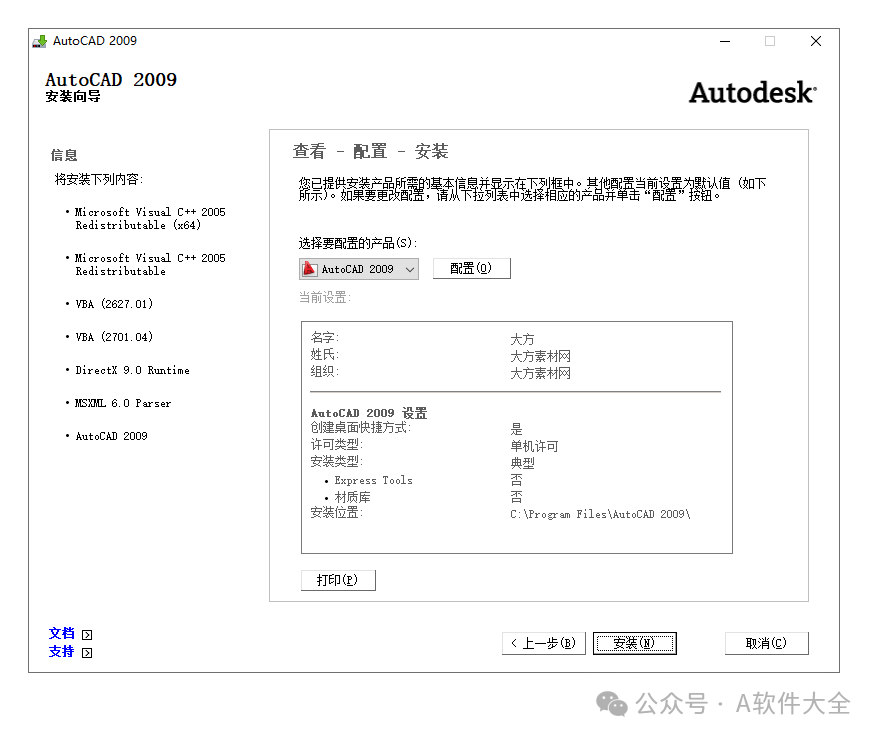Click the red AutoCAD icon in product dropdown

(309, 269)
